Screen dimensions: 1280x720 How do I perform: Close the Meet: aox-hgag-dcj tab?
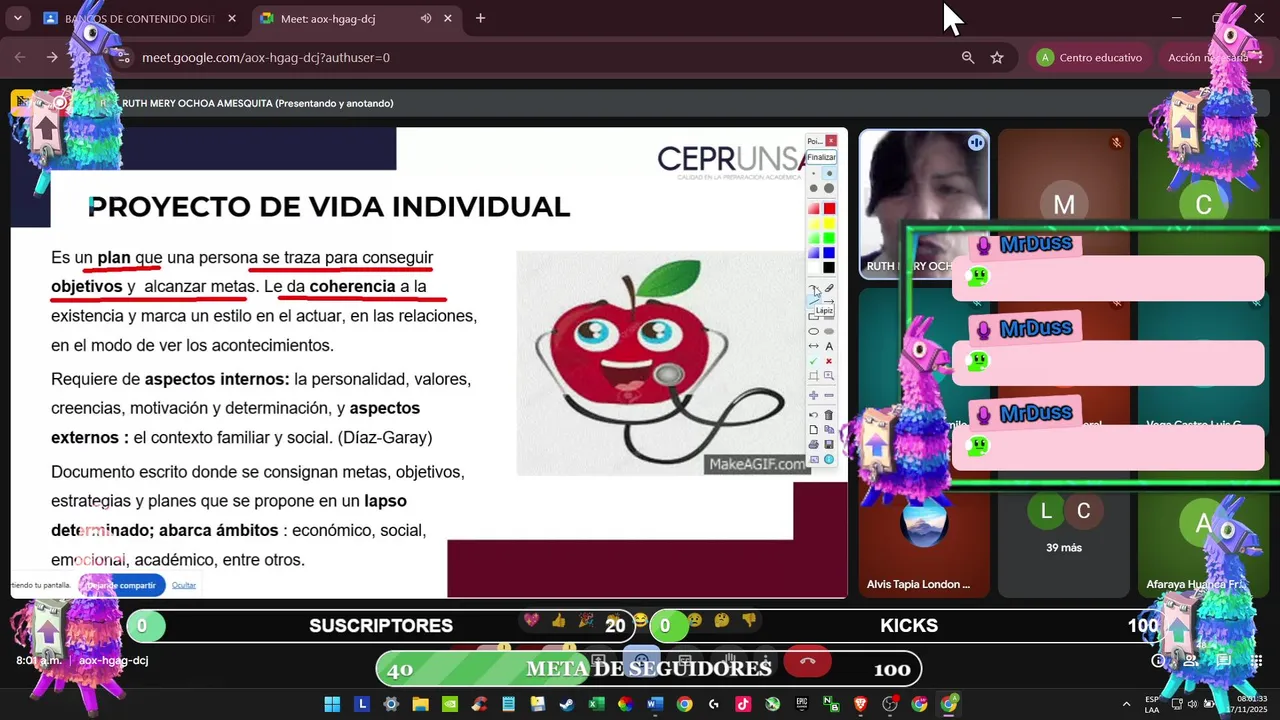point(448,18)
